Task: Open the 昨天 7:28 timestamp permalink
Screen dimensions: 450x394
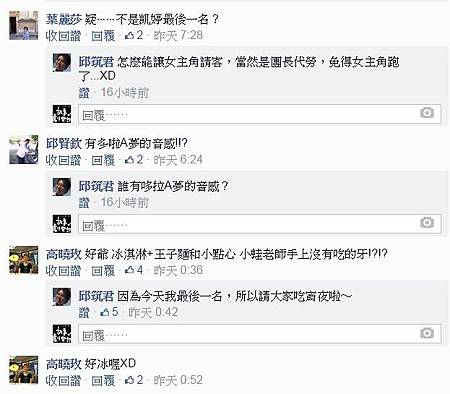Action: pos(178,35)
